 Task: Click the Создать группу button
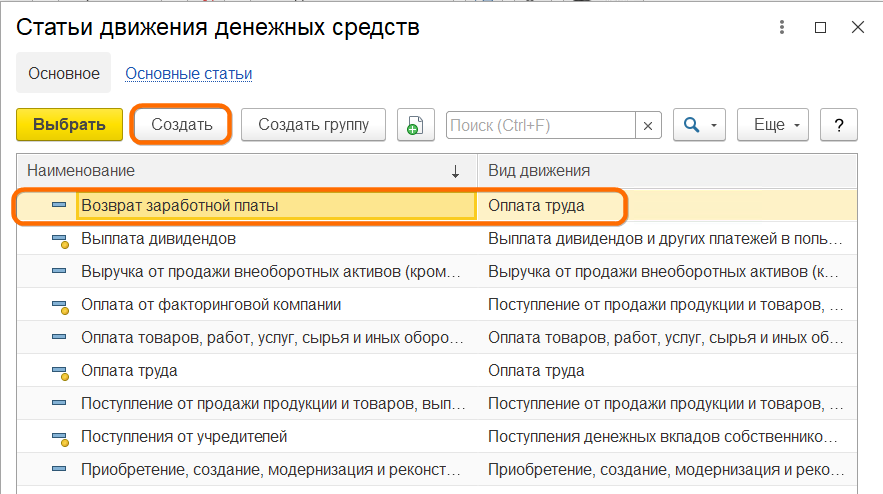pyautogui.click(x=313, y=124)
